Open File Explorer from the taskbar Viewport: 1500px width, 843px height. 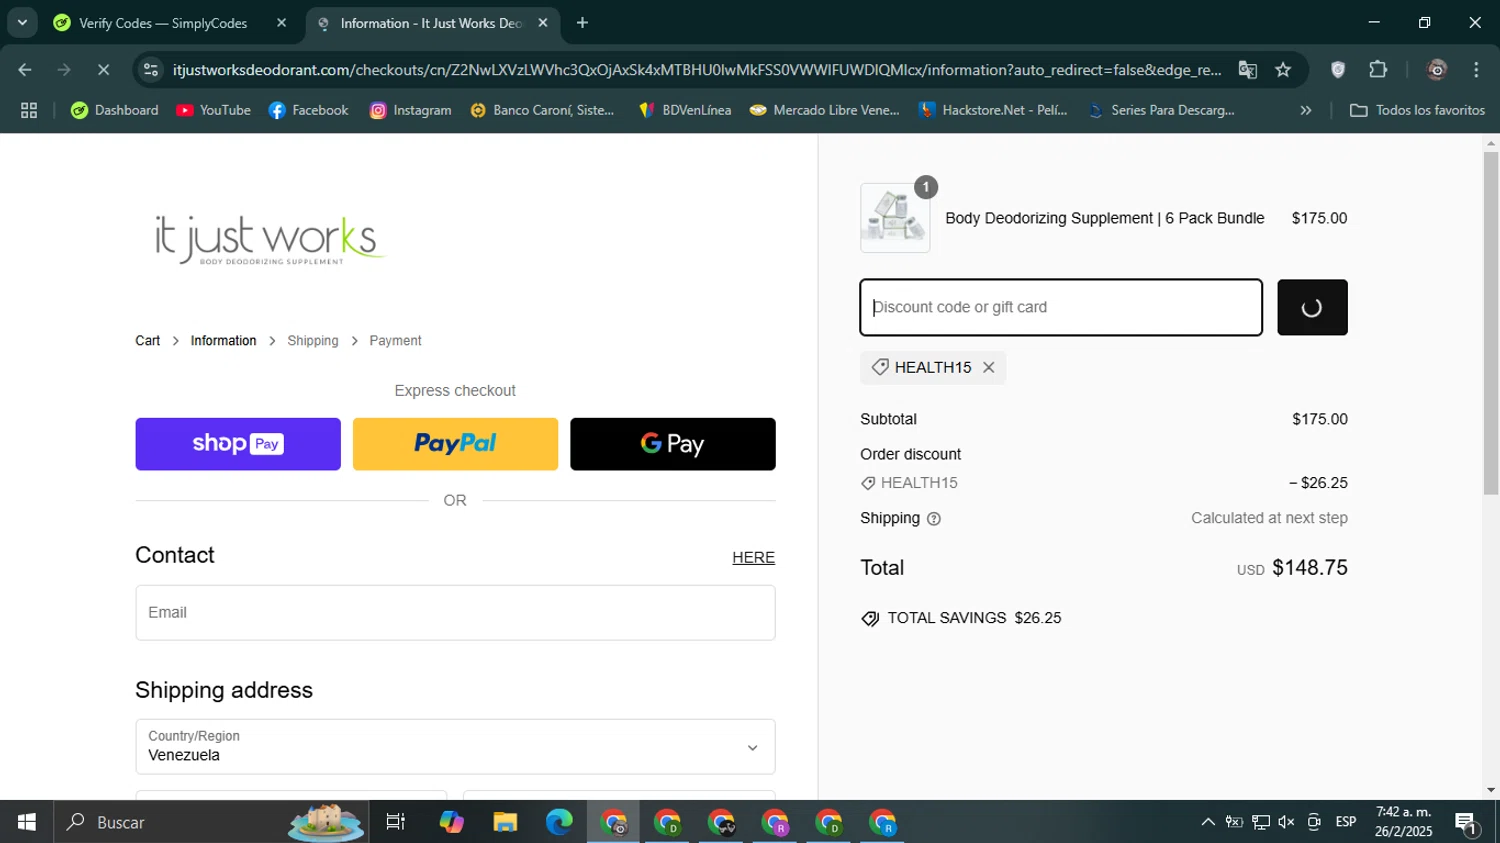click(505, 822)
